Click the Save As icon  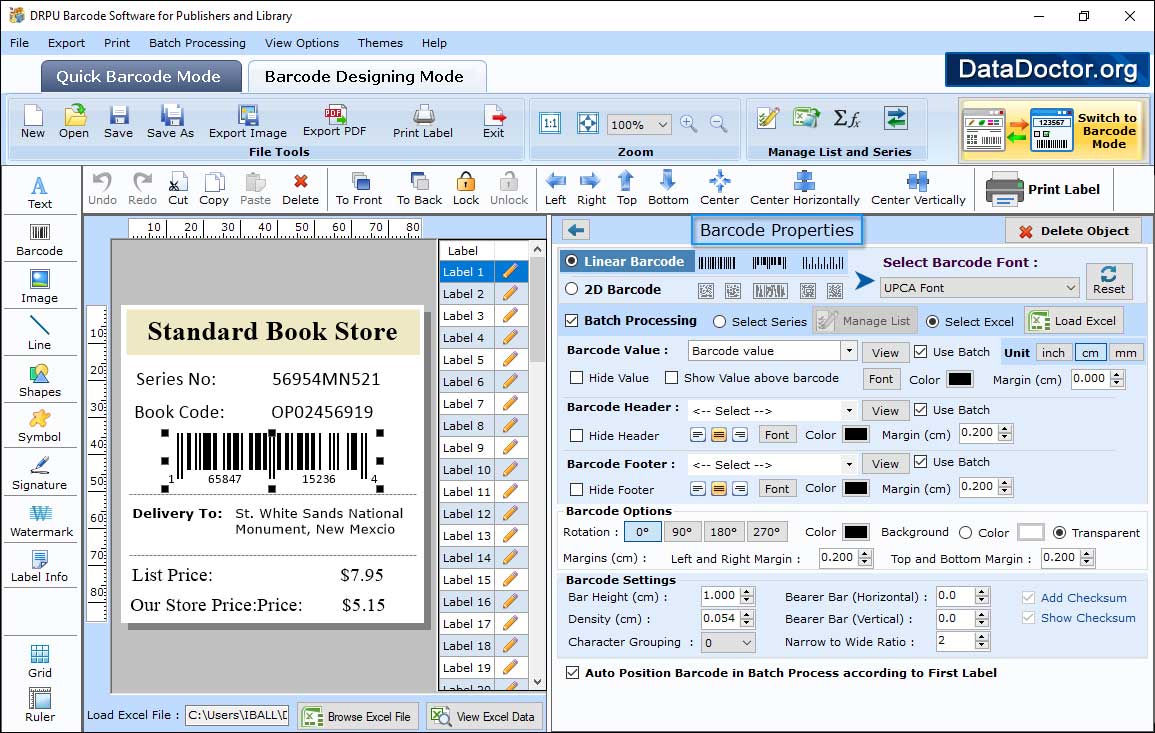170,122
